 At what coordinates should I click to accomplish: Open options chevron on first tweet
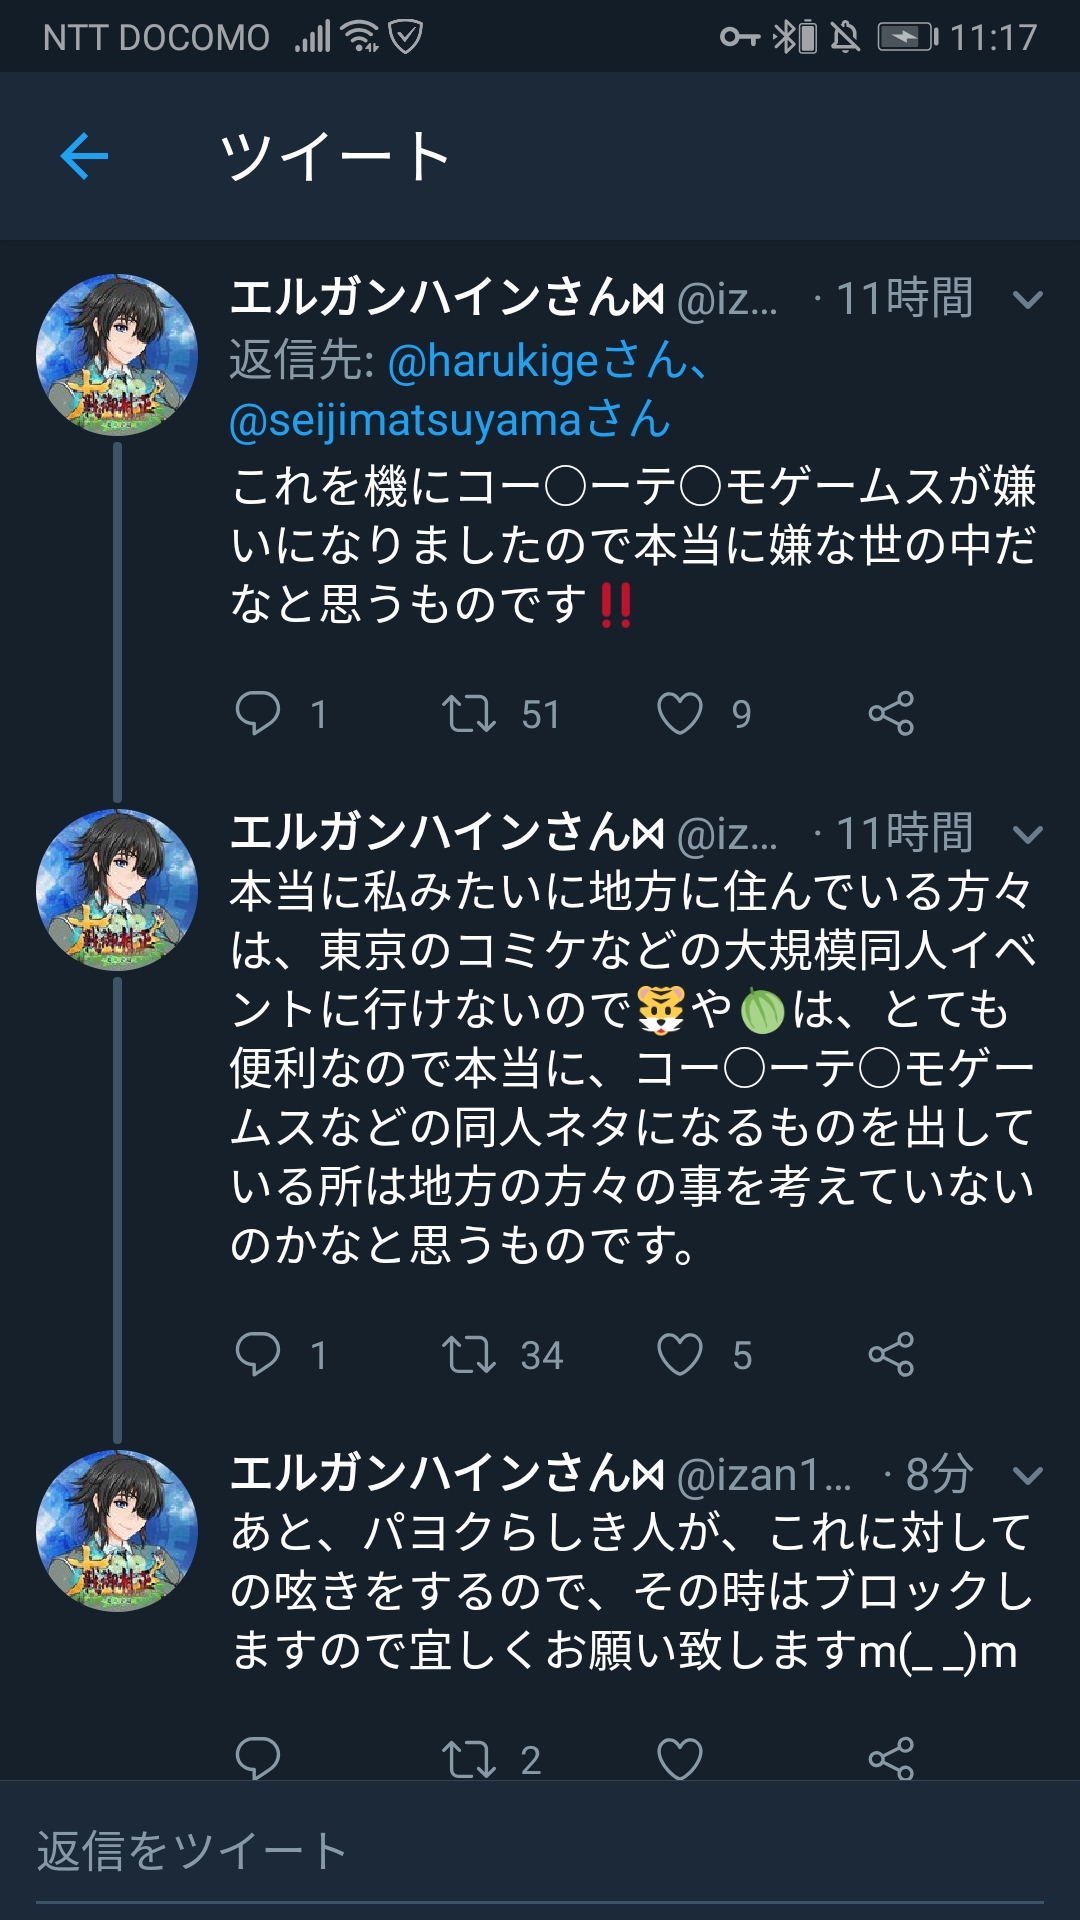(1027, 299)
